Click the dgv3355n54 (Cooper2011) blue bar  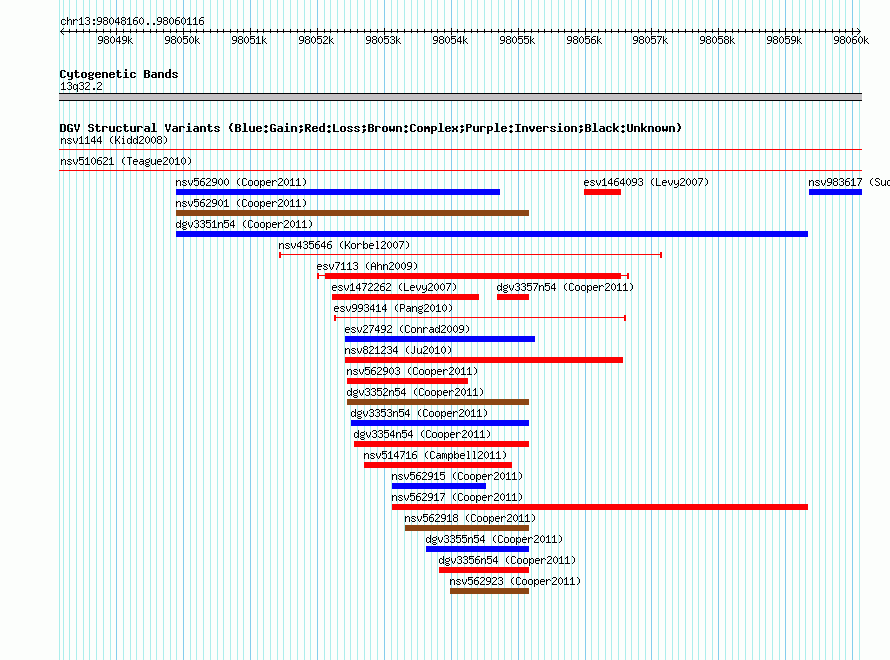click(477, 549)
